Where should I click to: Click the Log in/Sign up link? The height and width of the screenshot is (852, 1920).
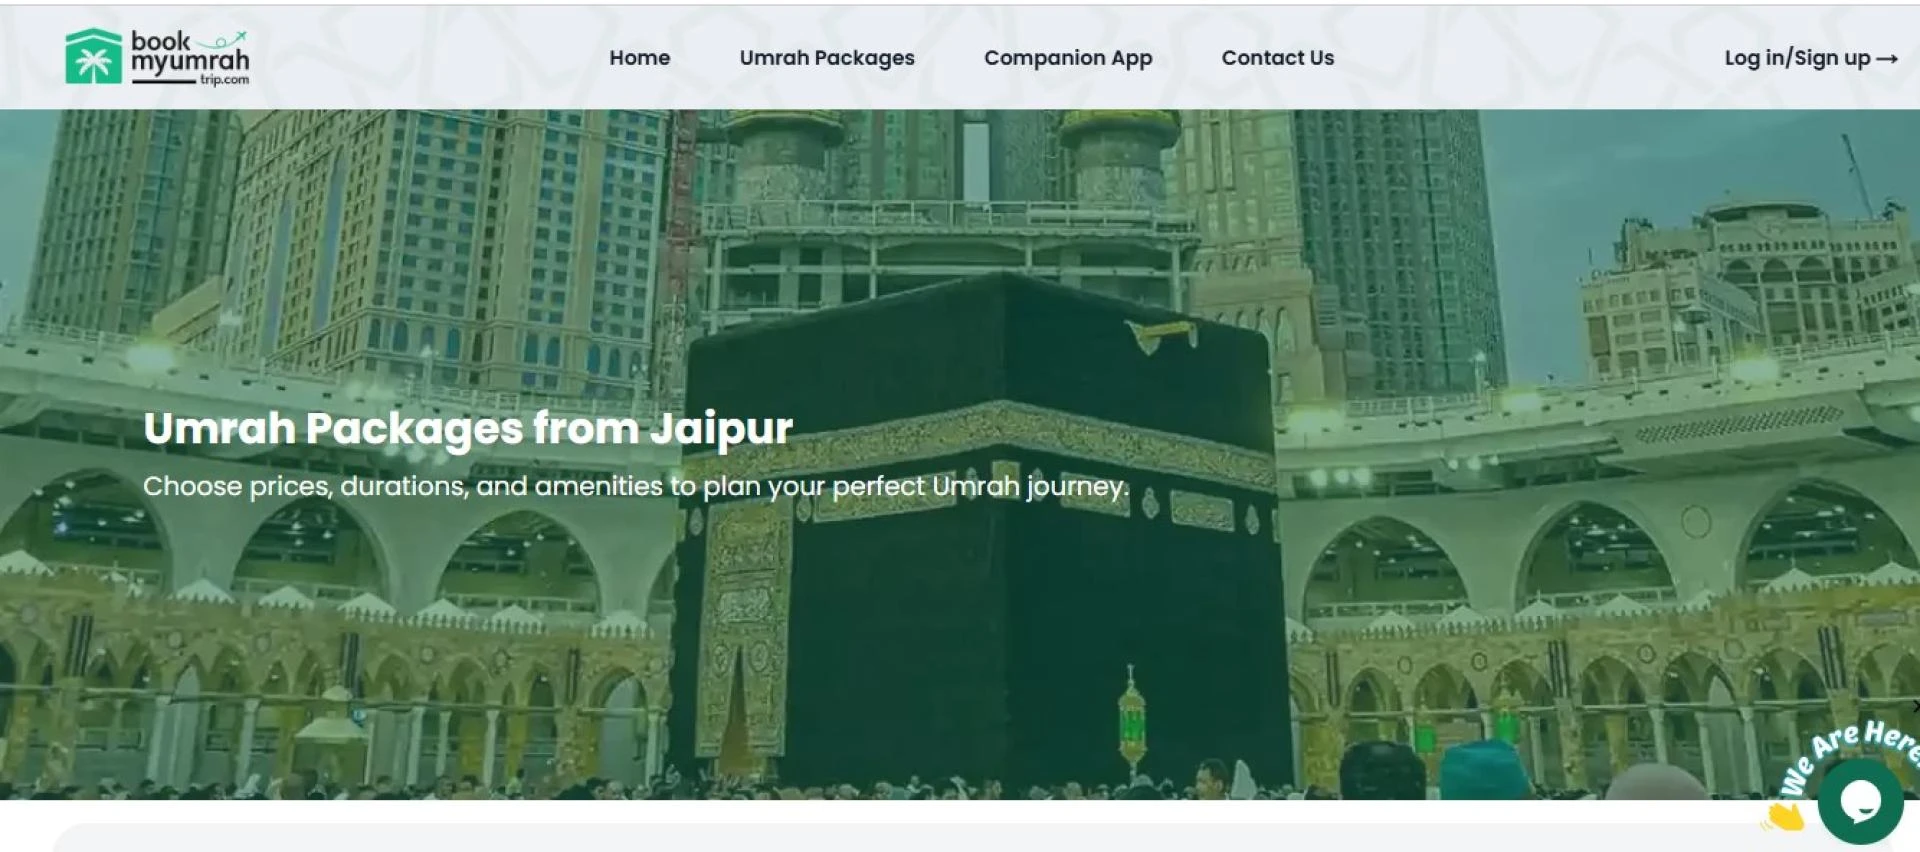tap(1796, 58)
